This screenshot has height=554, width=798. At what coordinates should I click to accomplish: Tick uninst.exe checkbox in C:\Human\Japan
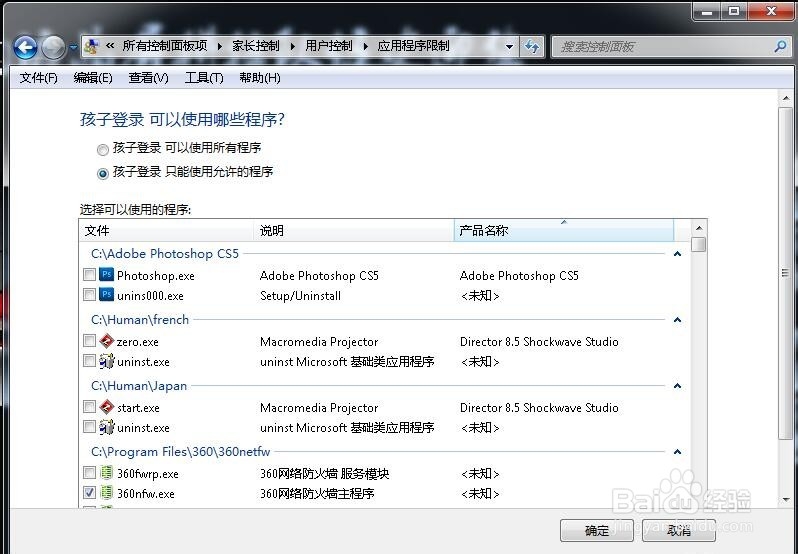click(90, 426)
